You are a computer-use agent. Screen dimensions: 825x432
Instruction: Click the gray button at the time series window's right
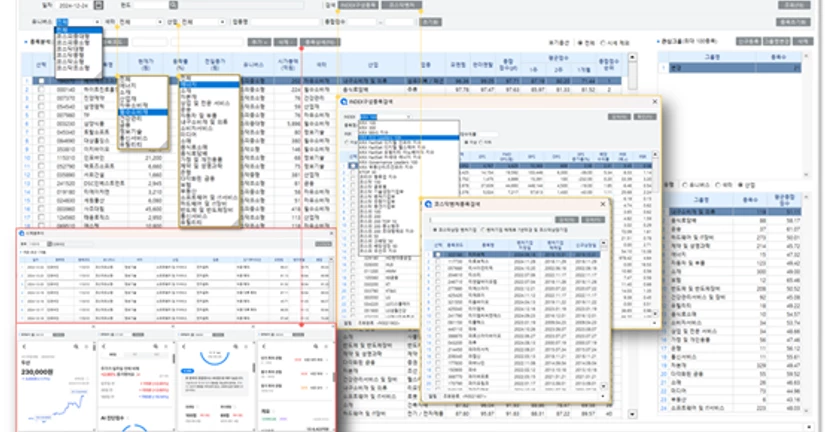coord(324,244)
